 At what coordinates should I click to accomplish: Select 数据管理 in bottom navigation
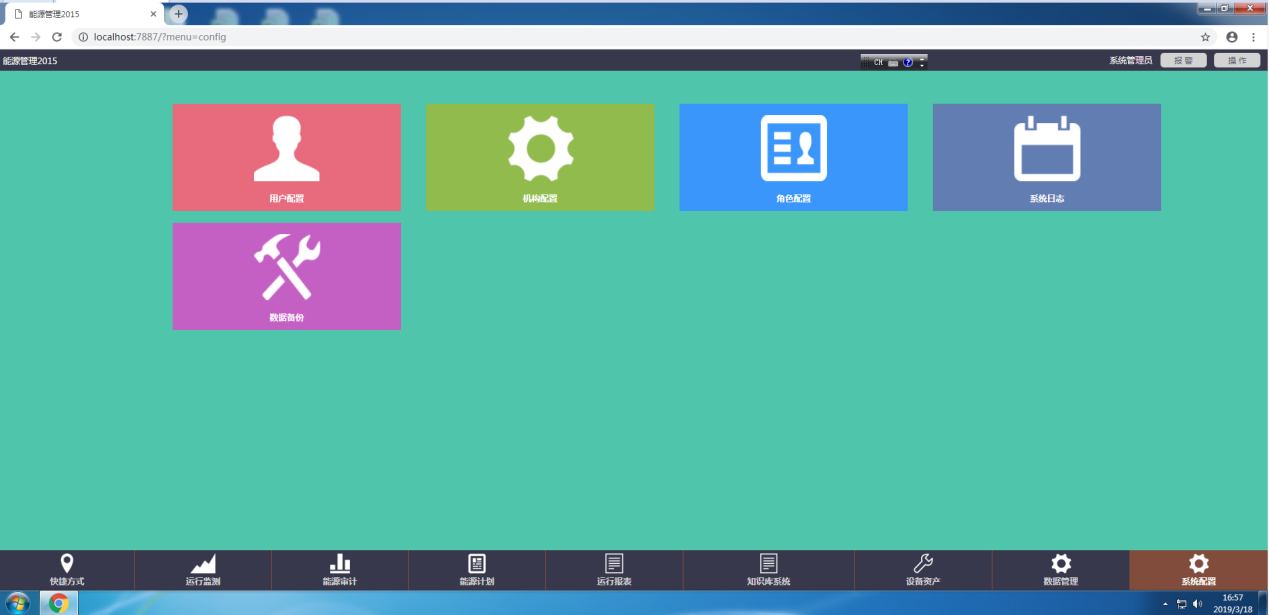pyautogui.click(x=1060, y=570)
